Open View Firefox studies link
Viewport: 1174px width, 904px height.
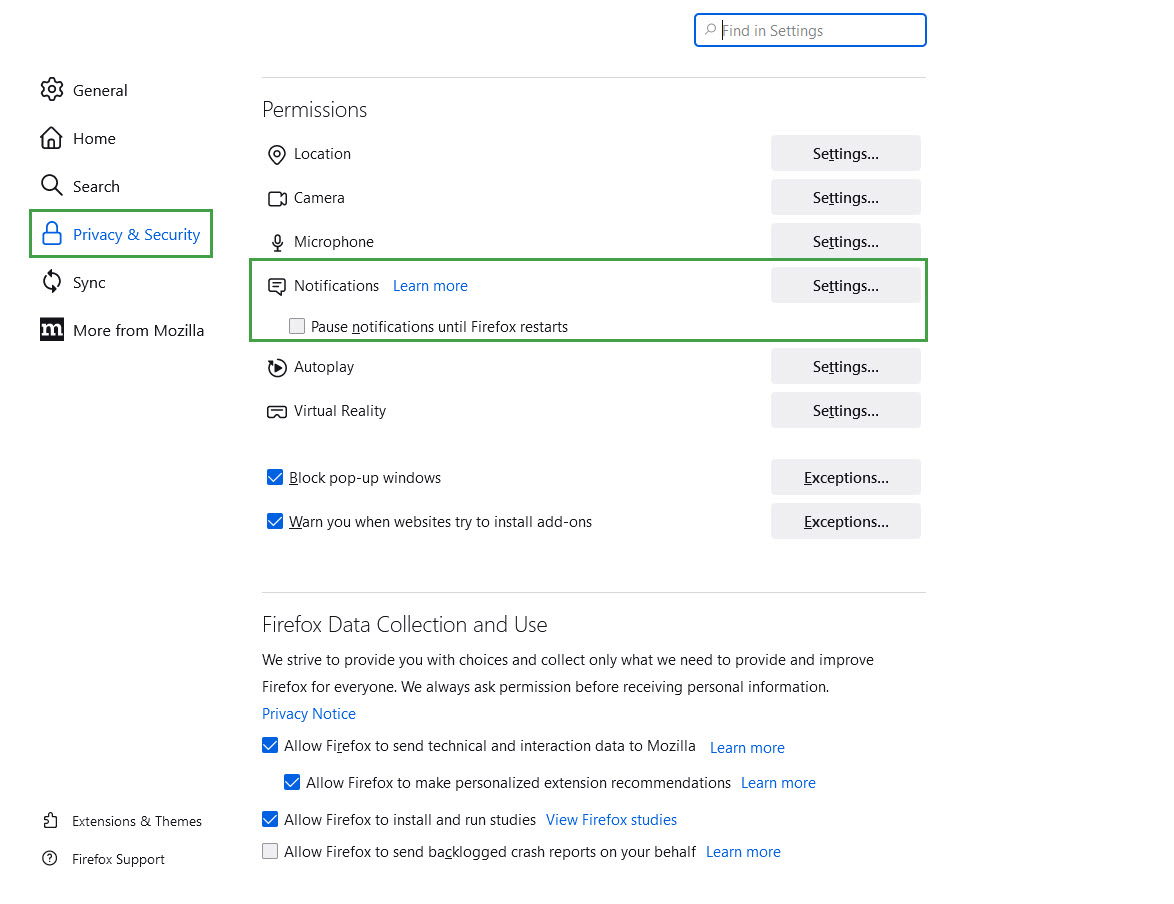click(x=611, y=820)
